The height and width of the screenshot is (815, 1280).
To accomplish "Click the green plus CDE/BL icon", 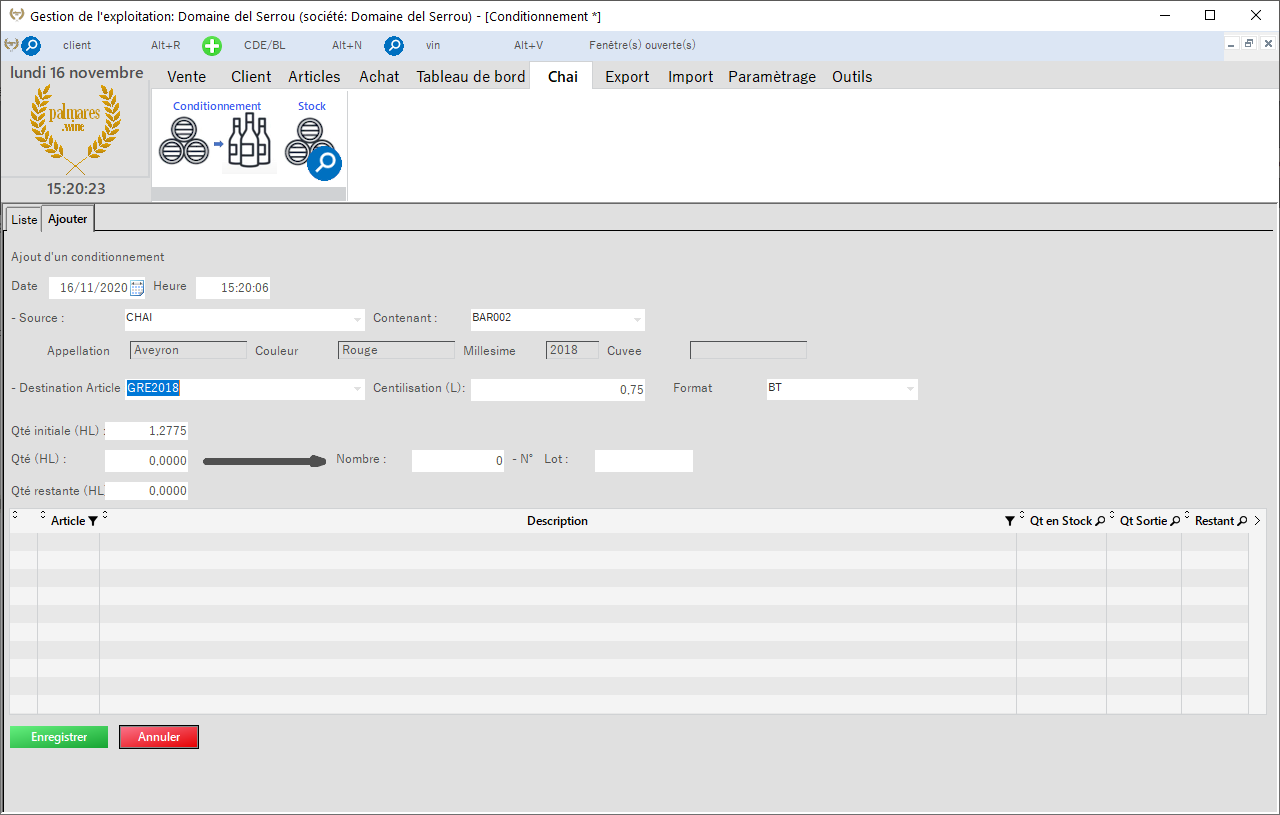I will point(212,45).
